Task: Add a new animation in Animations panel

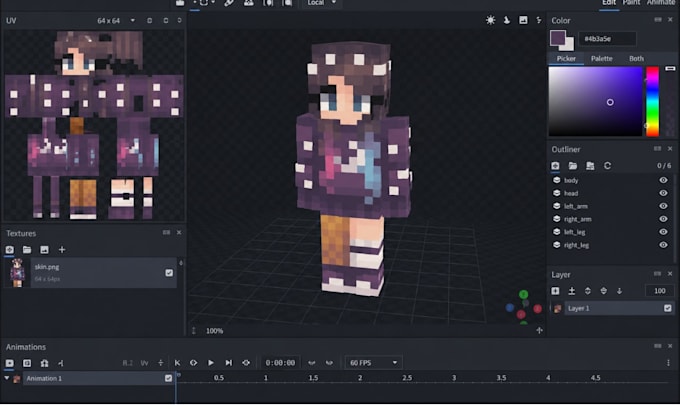Action: tap(10, 363)
